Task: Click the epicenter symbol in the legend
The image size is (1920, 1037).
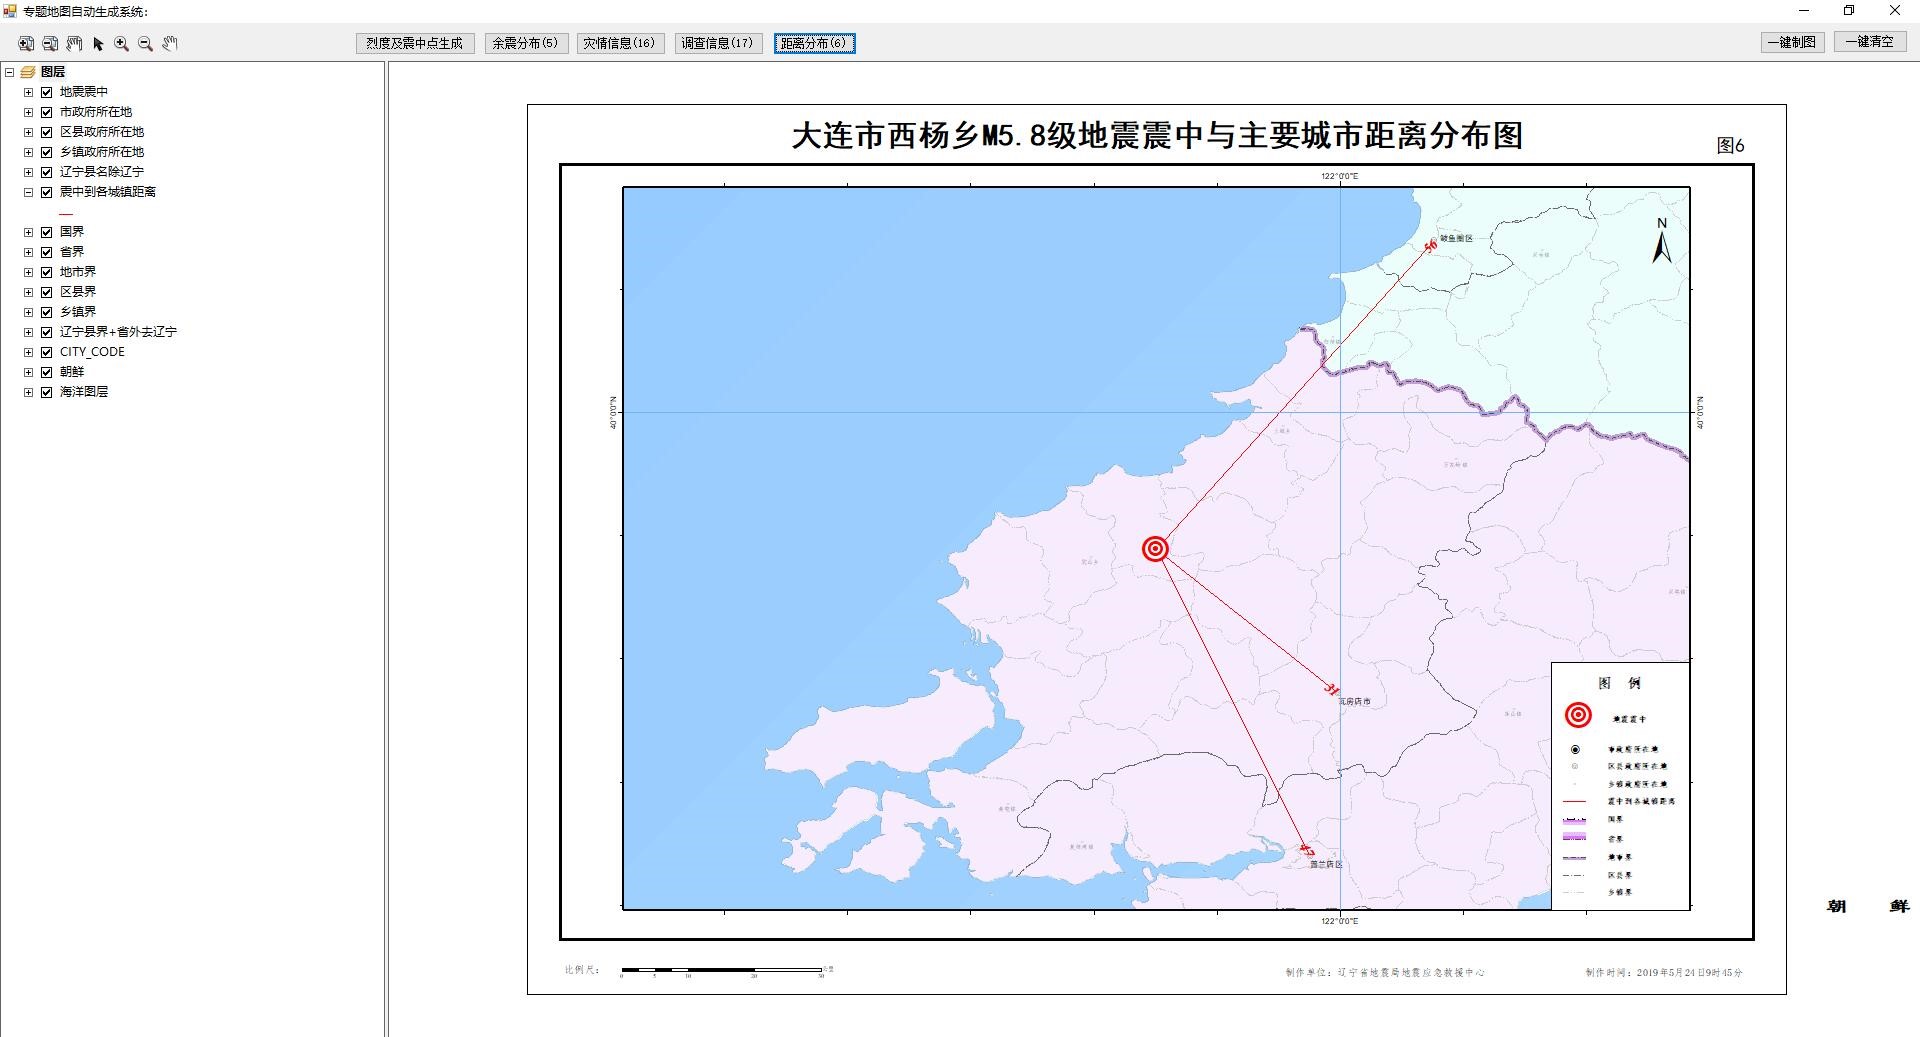Action: (1578, 715)
